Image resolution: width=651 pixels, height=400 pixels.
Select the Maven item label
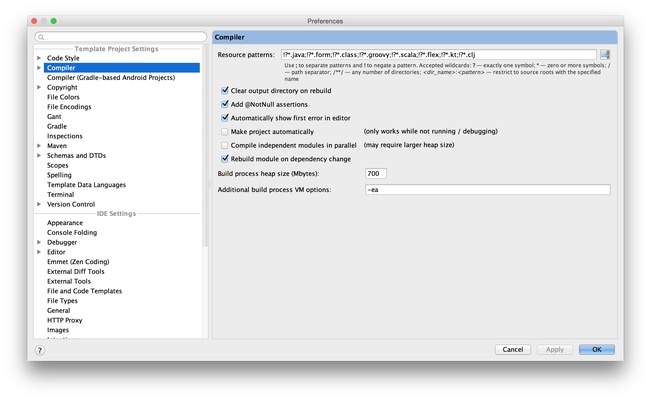[57, 146]
